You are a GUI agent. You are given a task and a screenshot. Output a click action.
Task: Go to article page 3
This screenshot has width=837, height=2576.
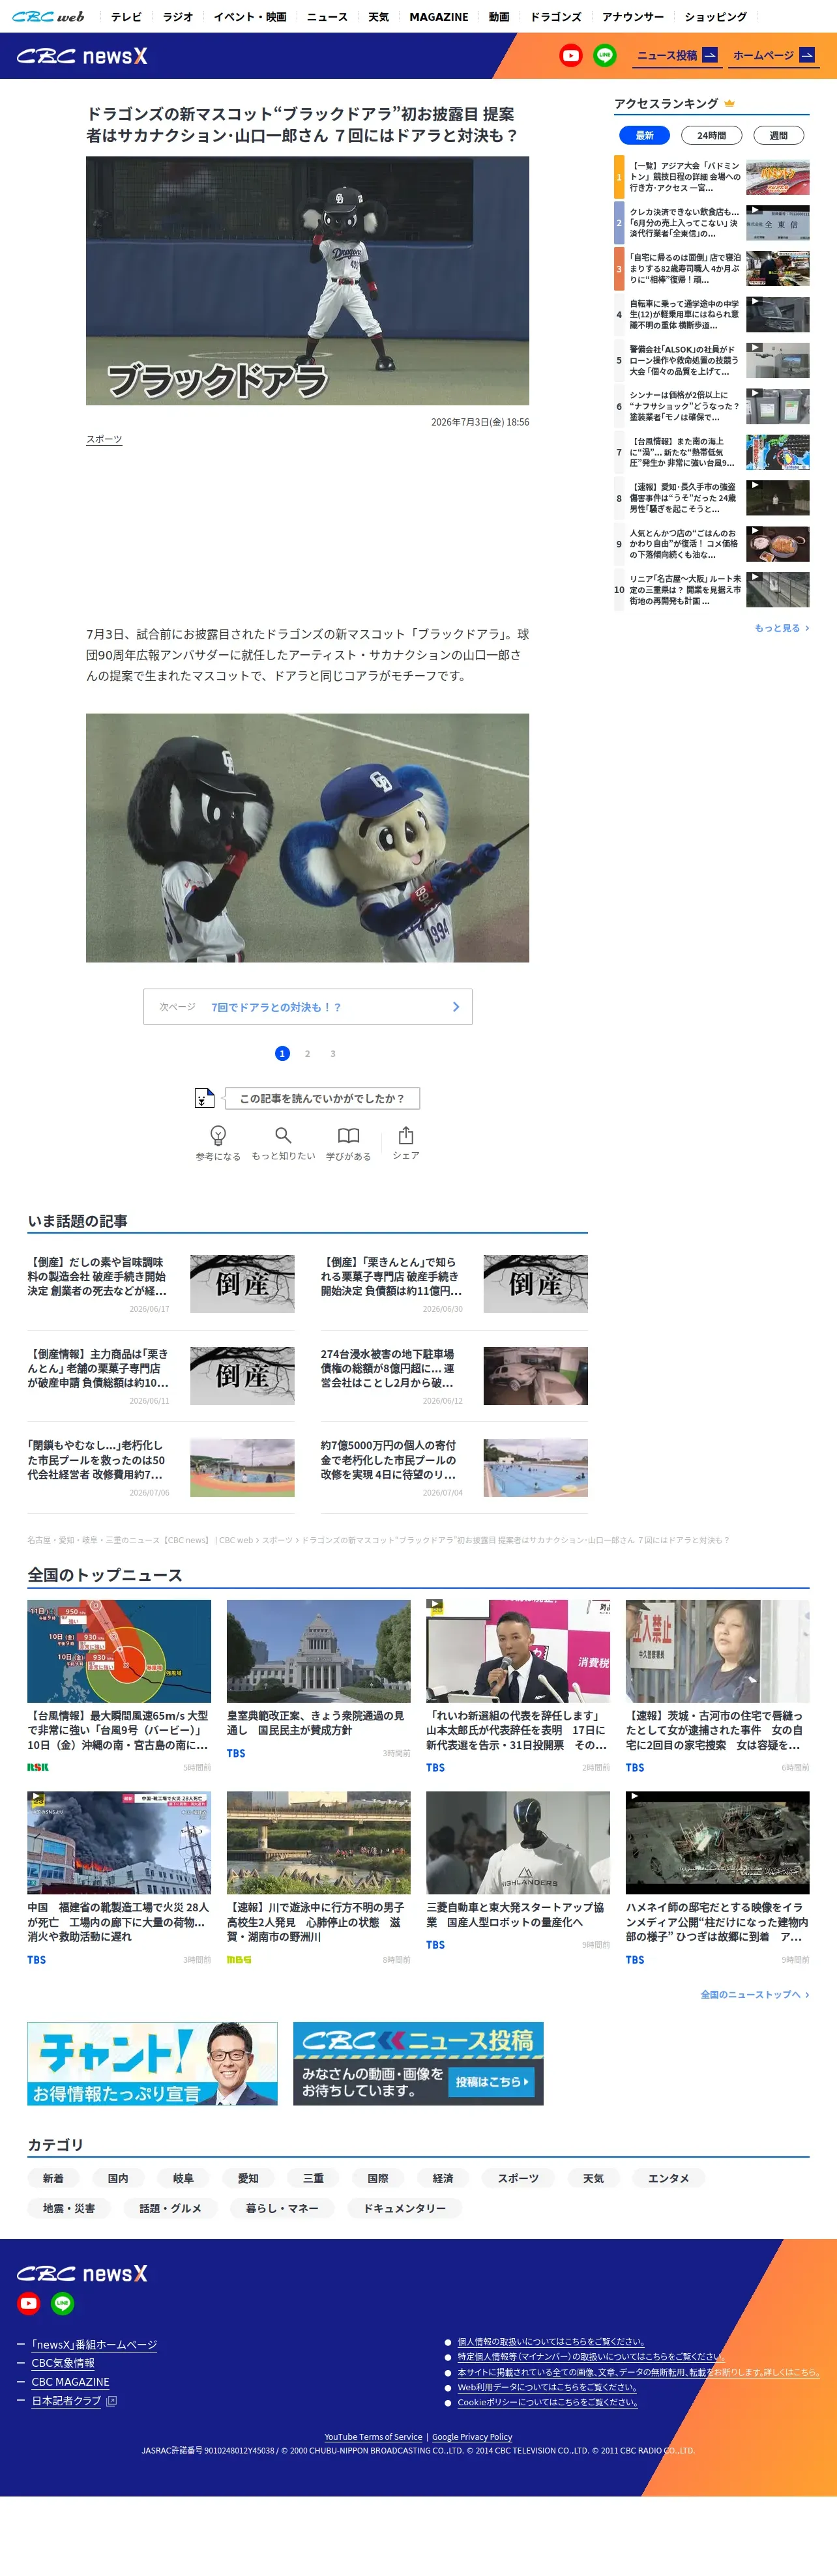tap(333, 1053)
